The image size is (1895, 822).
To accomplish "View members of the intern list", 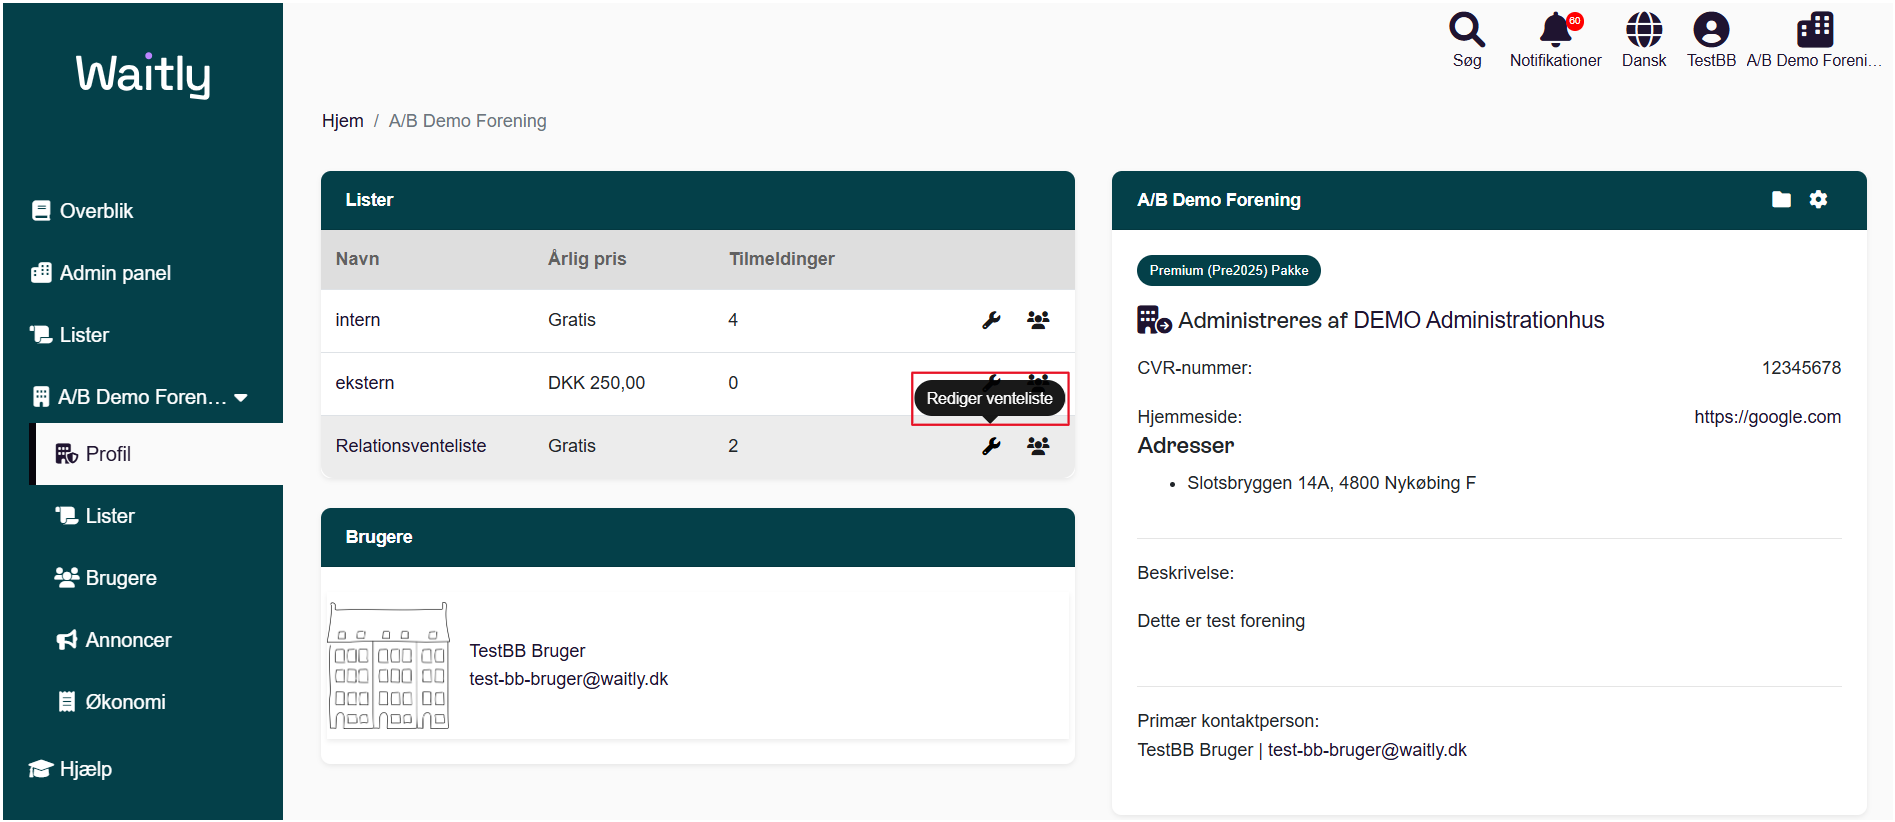I will (1038, 320).
